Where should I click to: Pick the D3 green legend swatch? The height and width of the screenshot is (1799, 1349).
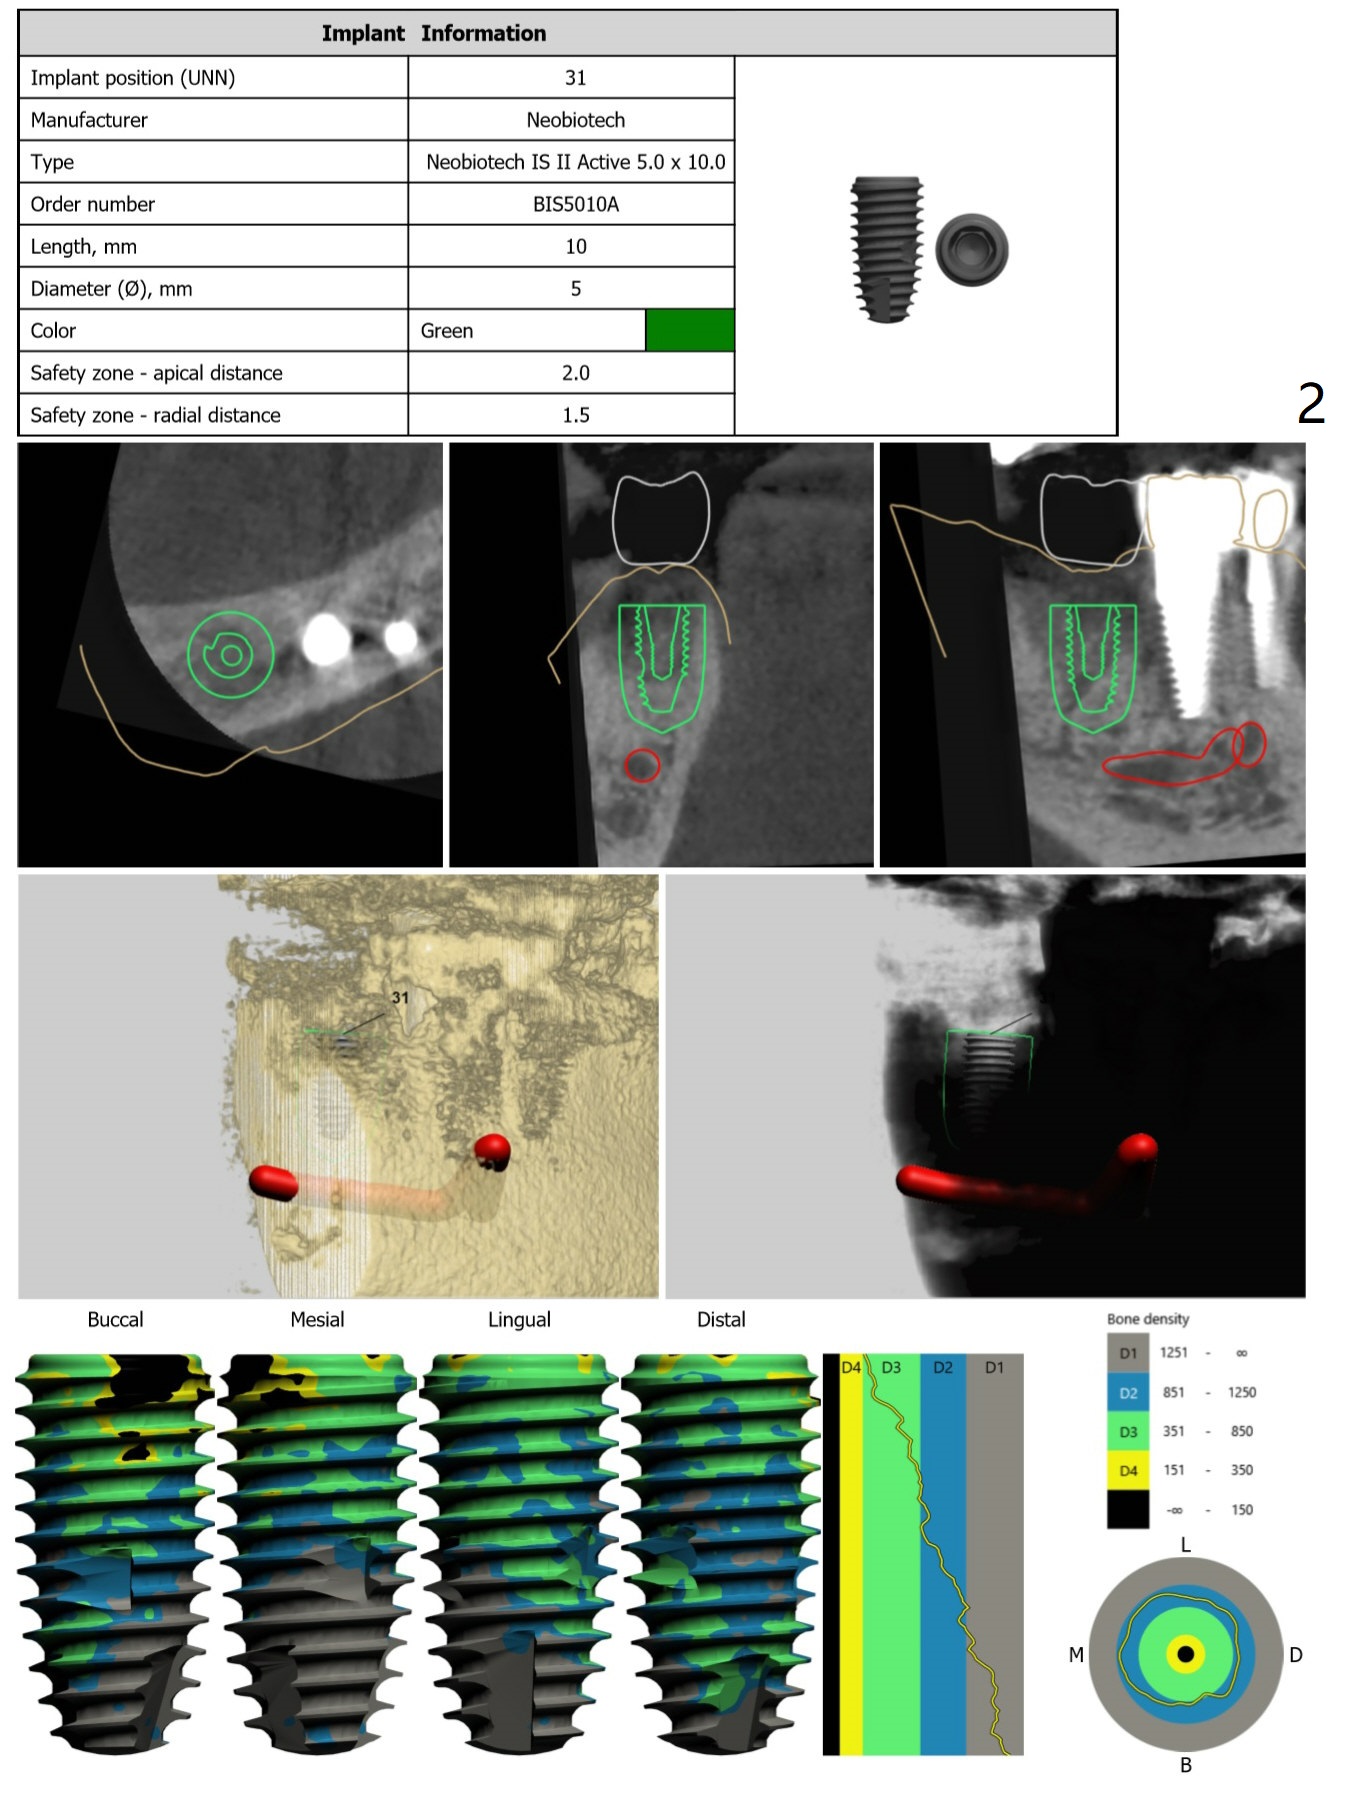pos(1127,1431)
